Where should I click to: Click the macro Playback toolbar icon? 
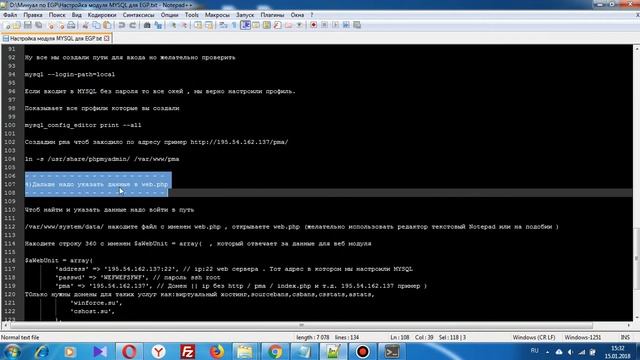(x=335, y=25)
